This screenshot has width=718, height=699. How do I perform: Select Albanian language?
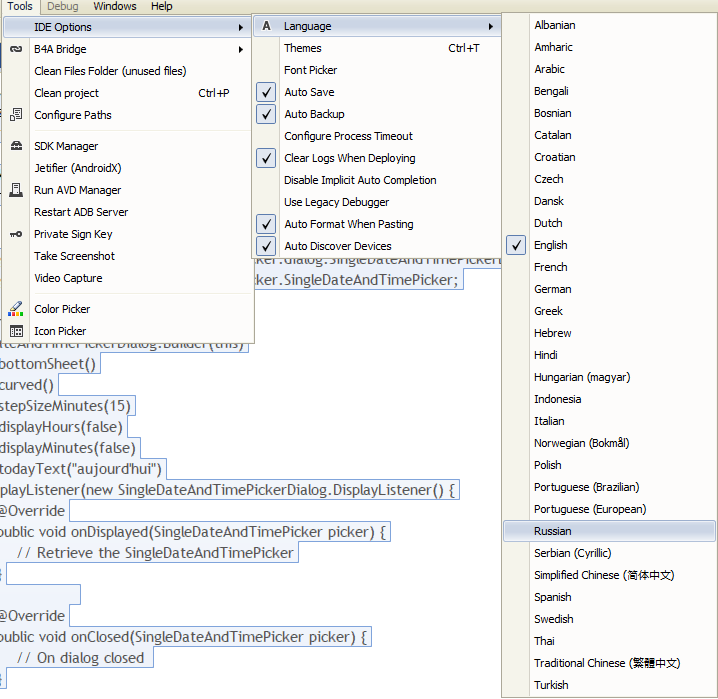click(555, 25)
